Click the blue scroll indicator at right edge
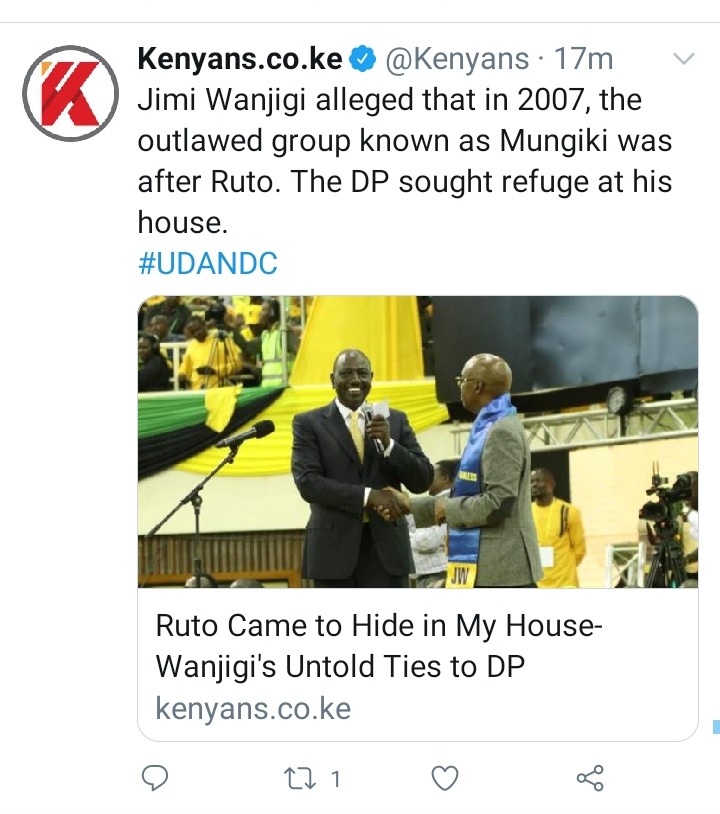The width and height of the screenshot is (720, 814). [716, 726]
